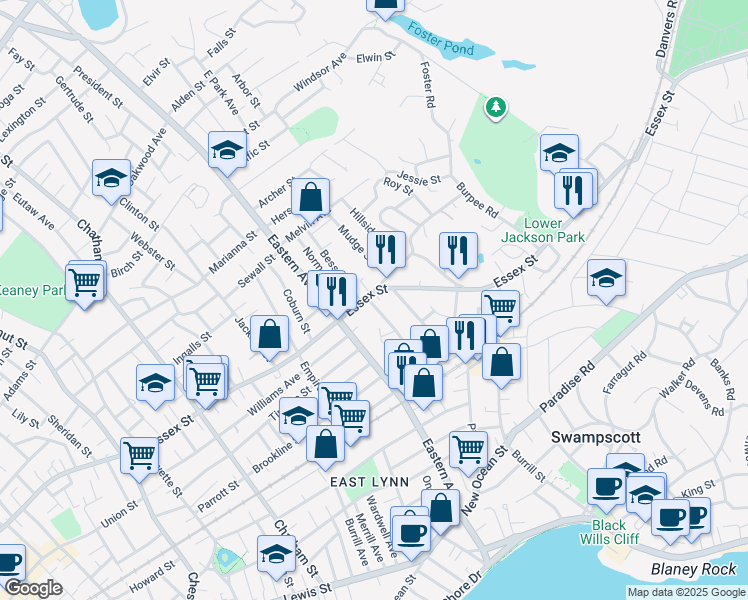Click the Google logo
748x600 pixels.
point(33,588)
